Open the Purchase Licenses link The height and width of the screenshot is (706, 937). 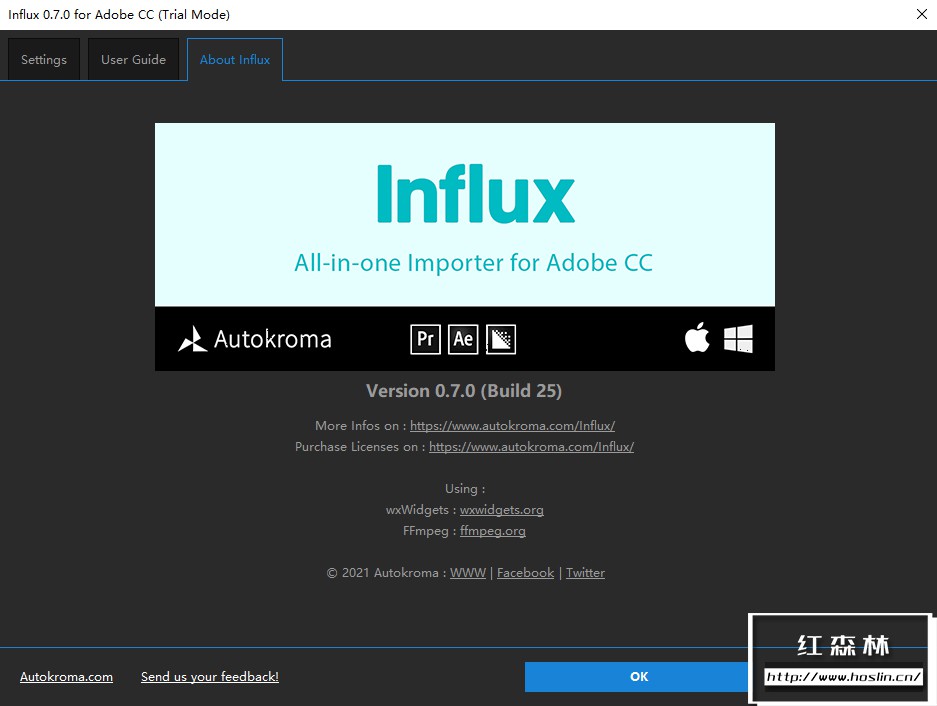pos(531,447)
